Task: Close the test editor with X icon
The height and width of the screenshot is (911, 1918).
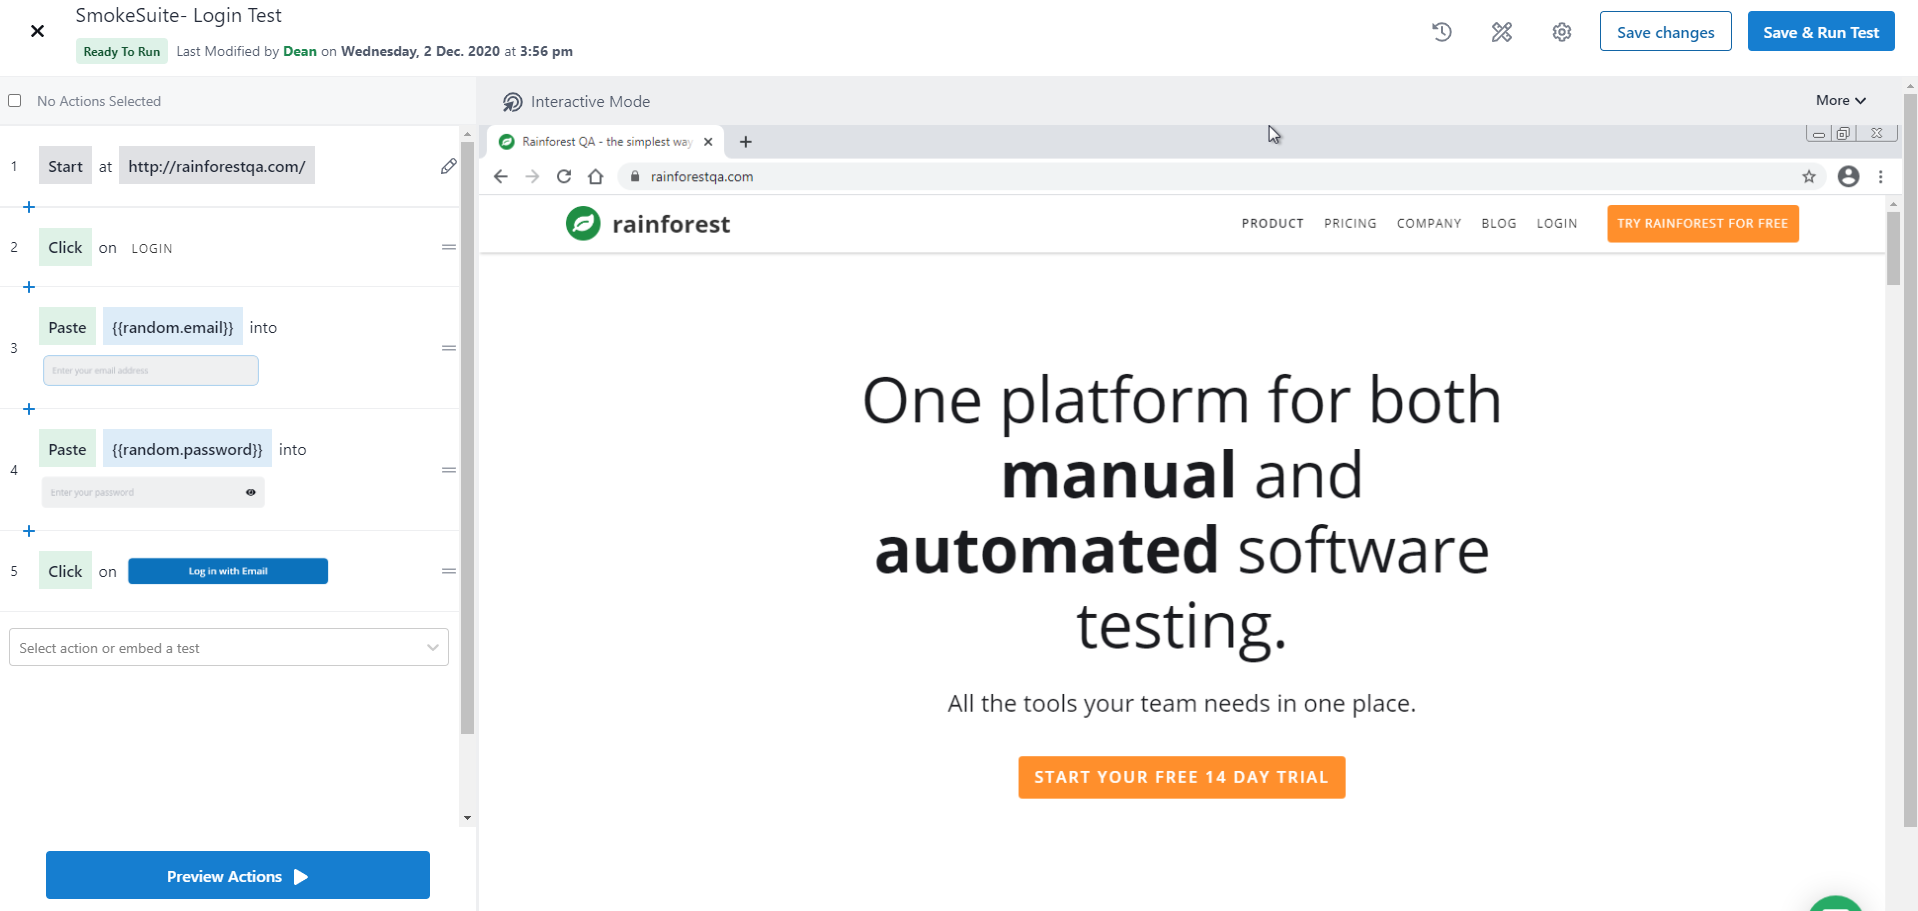Action: point(37,31)
